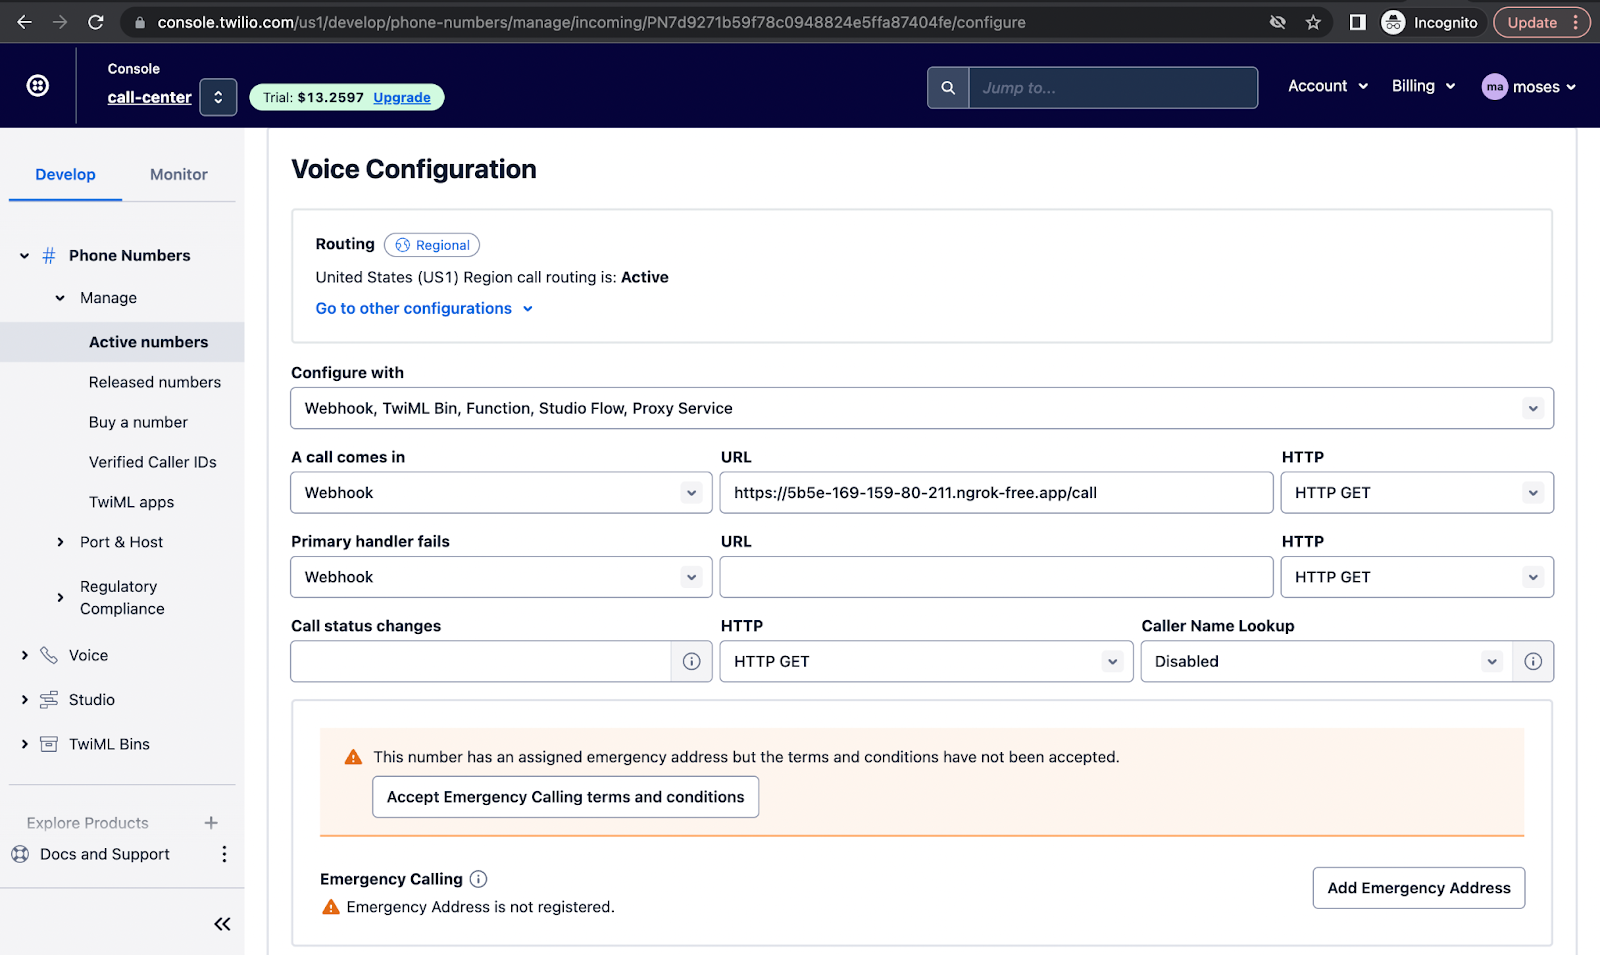Click the address not registered warning icon

331,907
